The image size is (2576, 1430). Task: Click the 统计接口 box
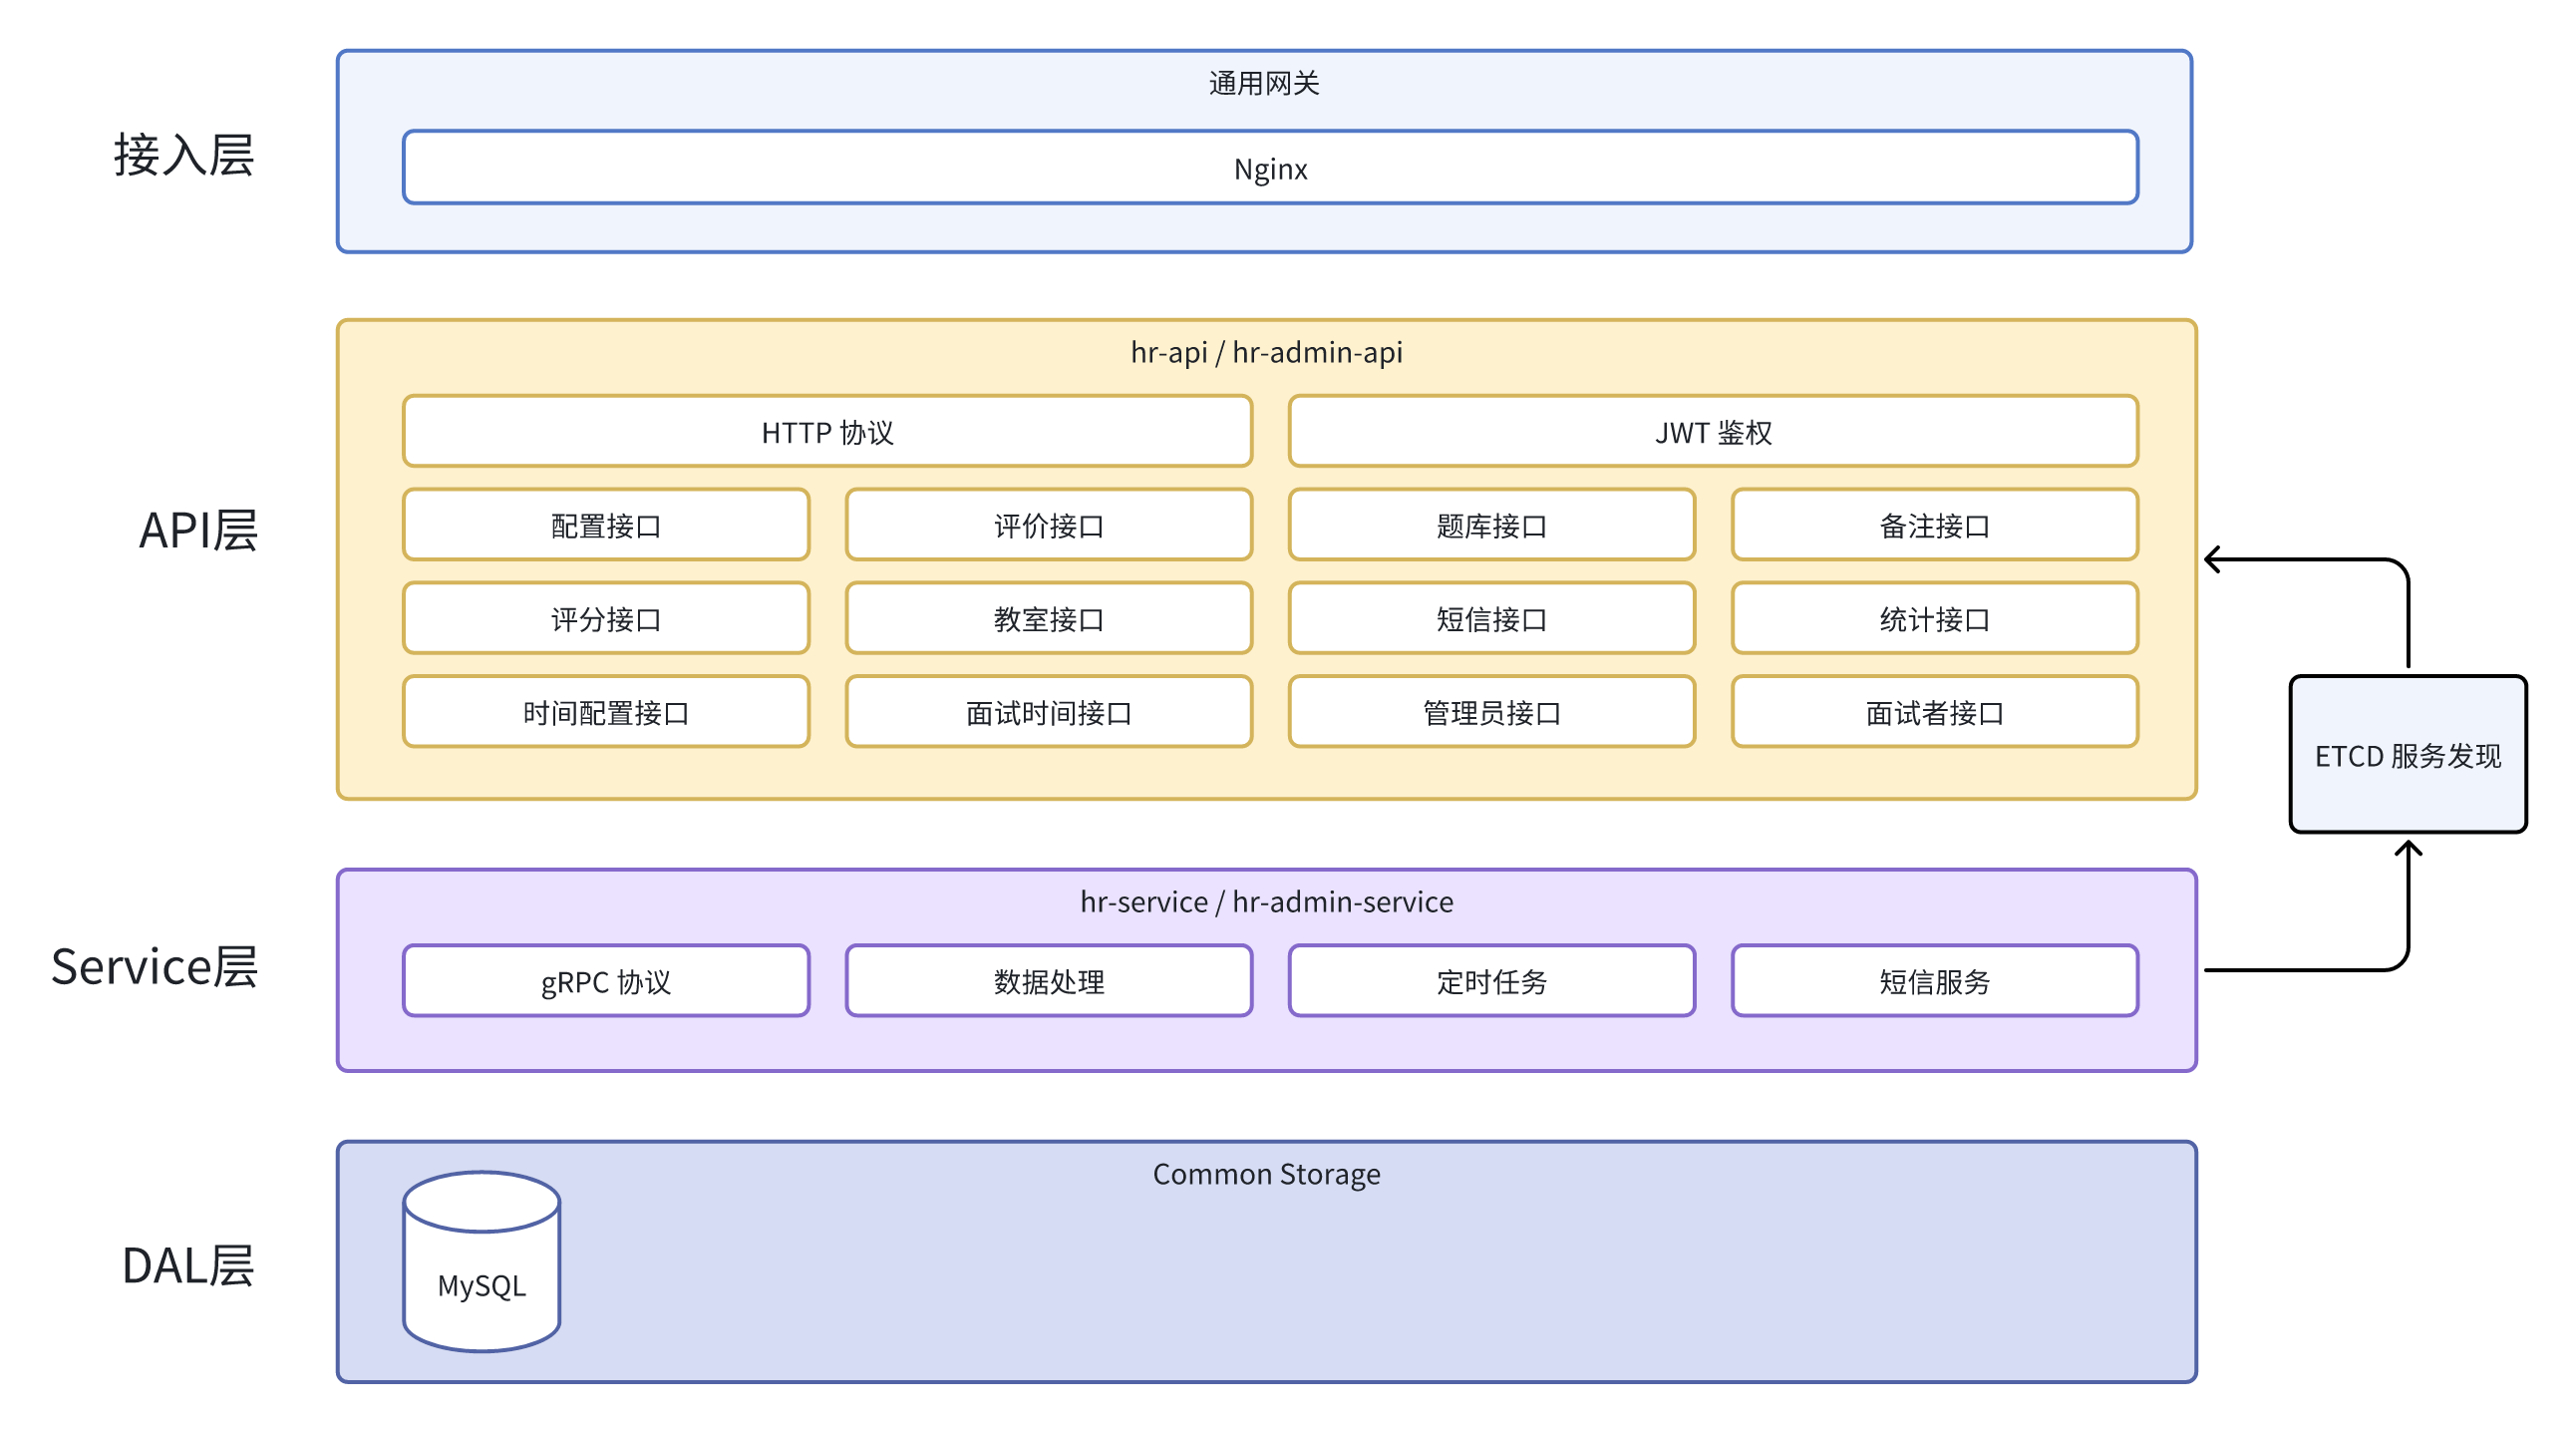1935,618
